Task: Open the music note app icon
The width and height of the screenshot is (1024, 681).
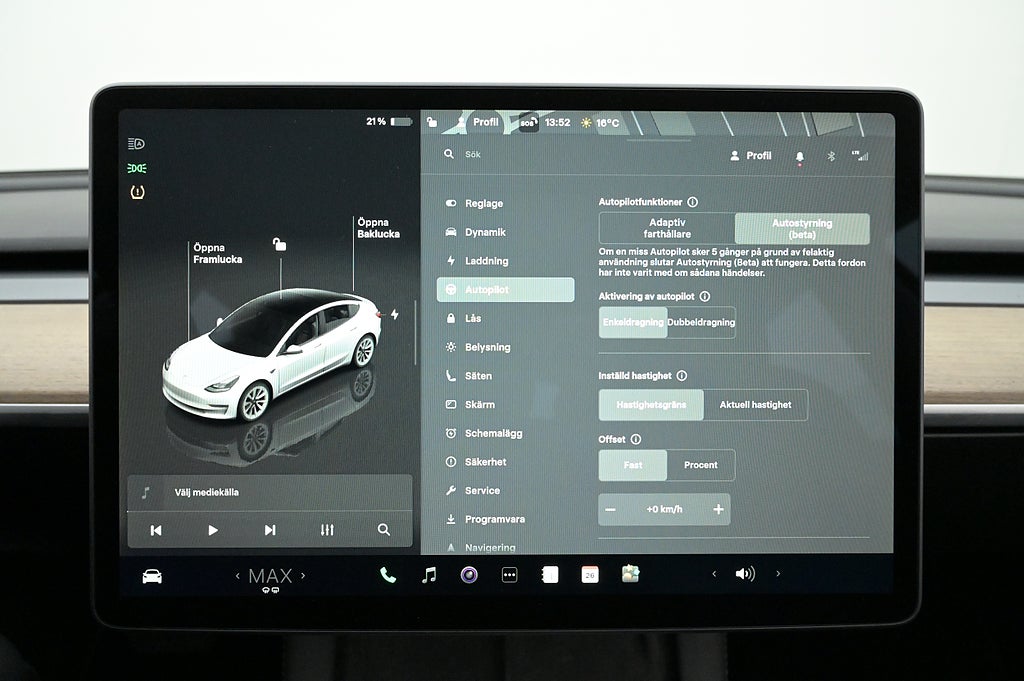Action: click(x=429, y=575)
